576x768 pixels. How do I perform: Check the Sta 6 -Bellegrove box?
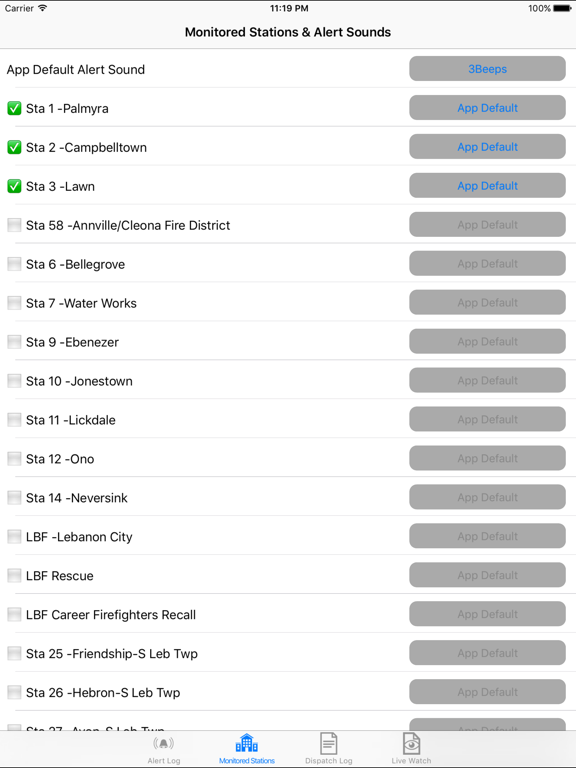coord(14,264)
